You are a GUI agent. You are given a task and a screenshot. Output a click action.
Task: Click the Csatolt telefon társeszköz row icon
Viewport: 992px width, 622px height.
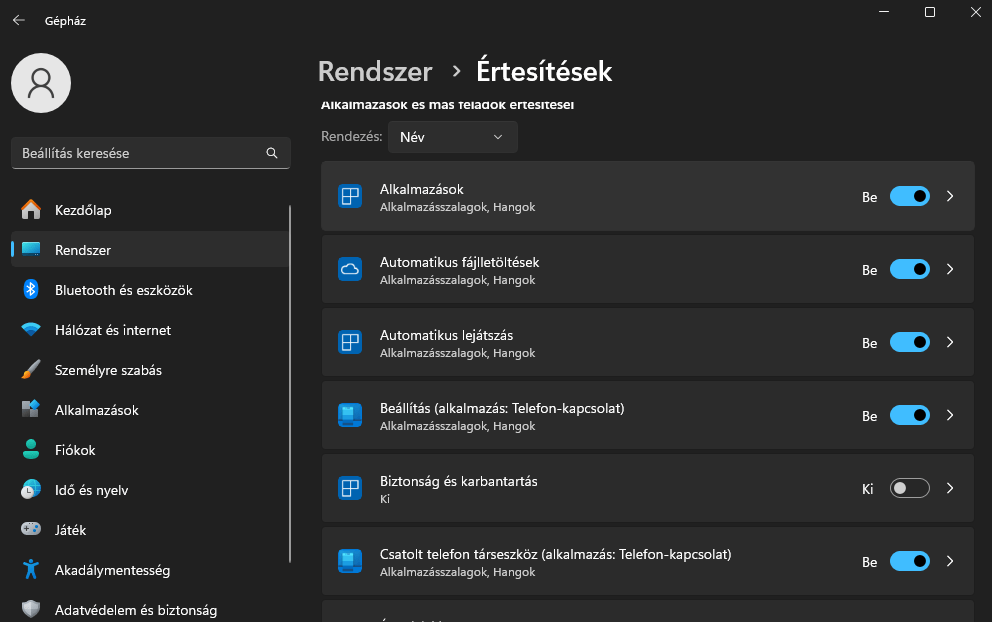[350, 561]
